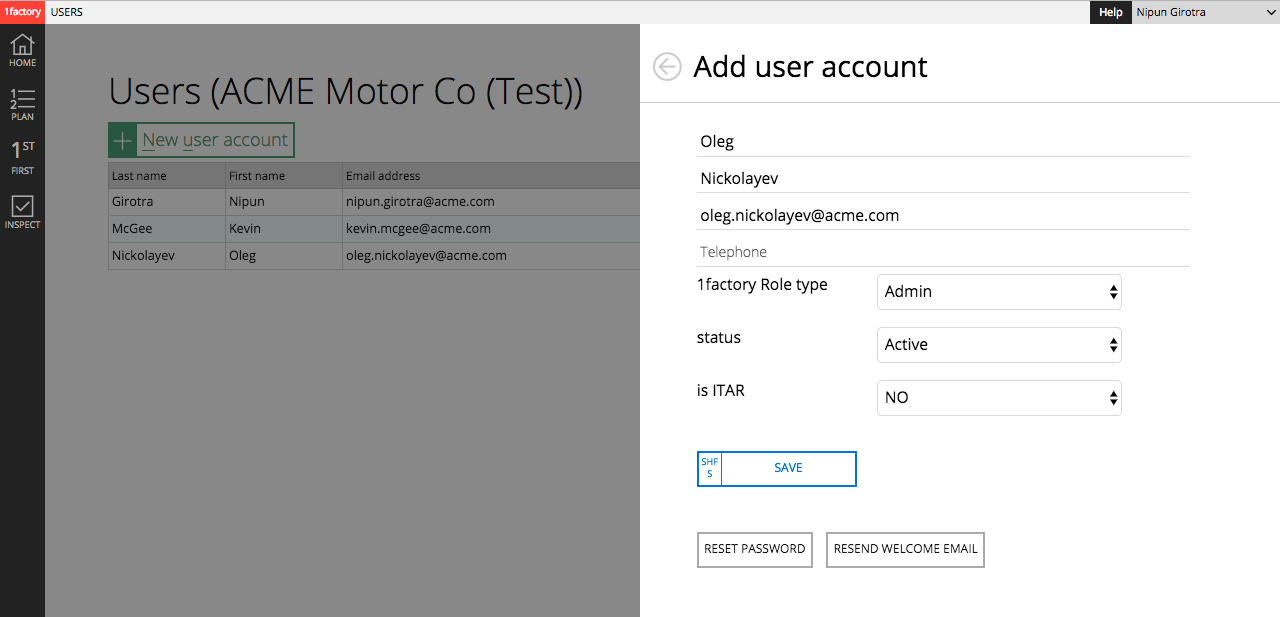Open the First sidebar icon
This screenshot has height=617, width=1280.
22,158
